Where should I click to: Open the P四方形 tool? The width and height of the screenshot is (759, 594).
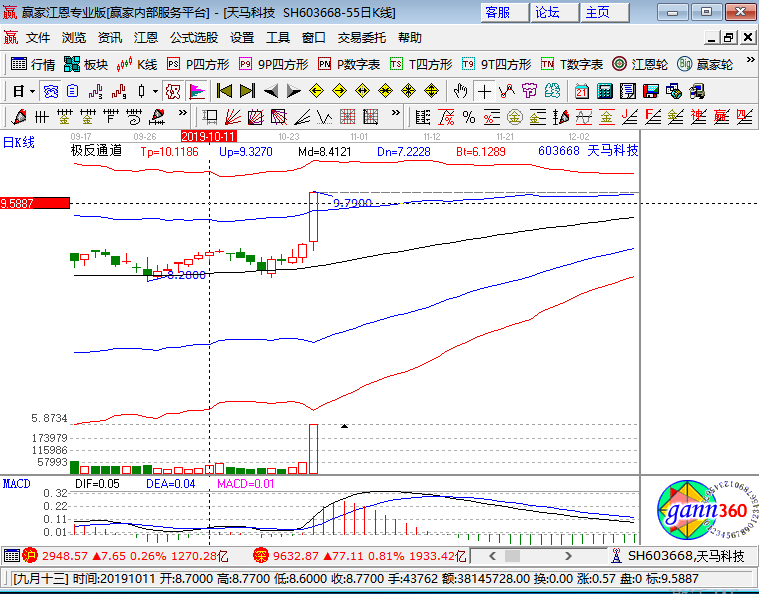click(198, 64)
